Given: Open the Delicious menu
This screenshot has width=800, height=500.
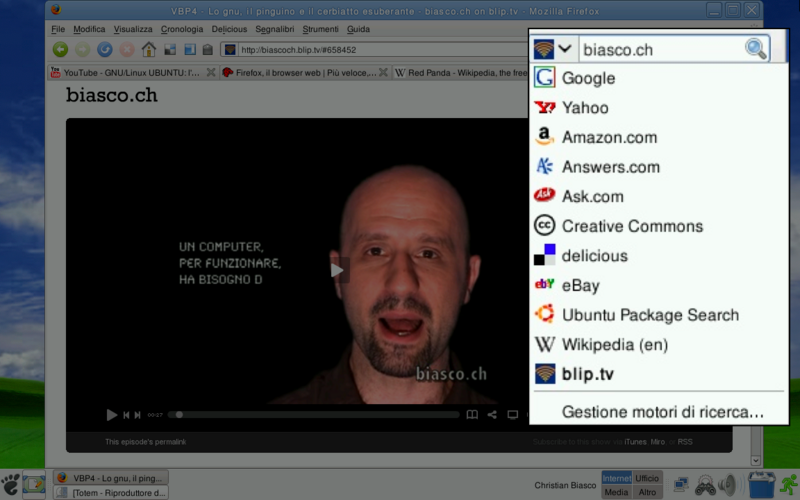Looking at the screenshot, I should tap(229, 29).
